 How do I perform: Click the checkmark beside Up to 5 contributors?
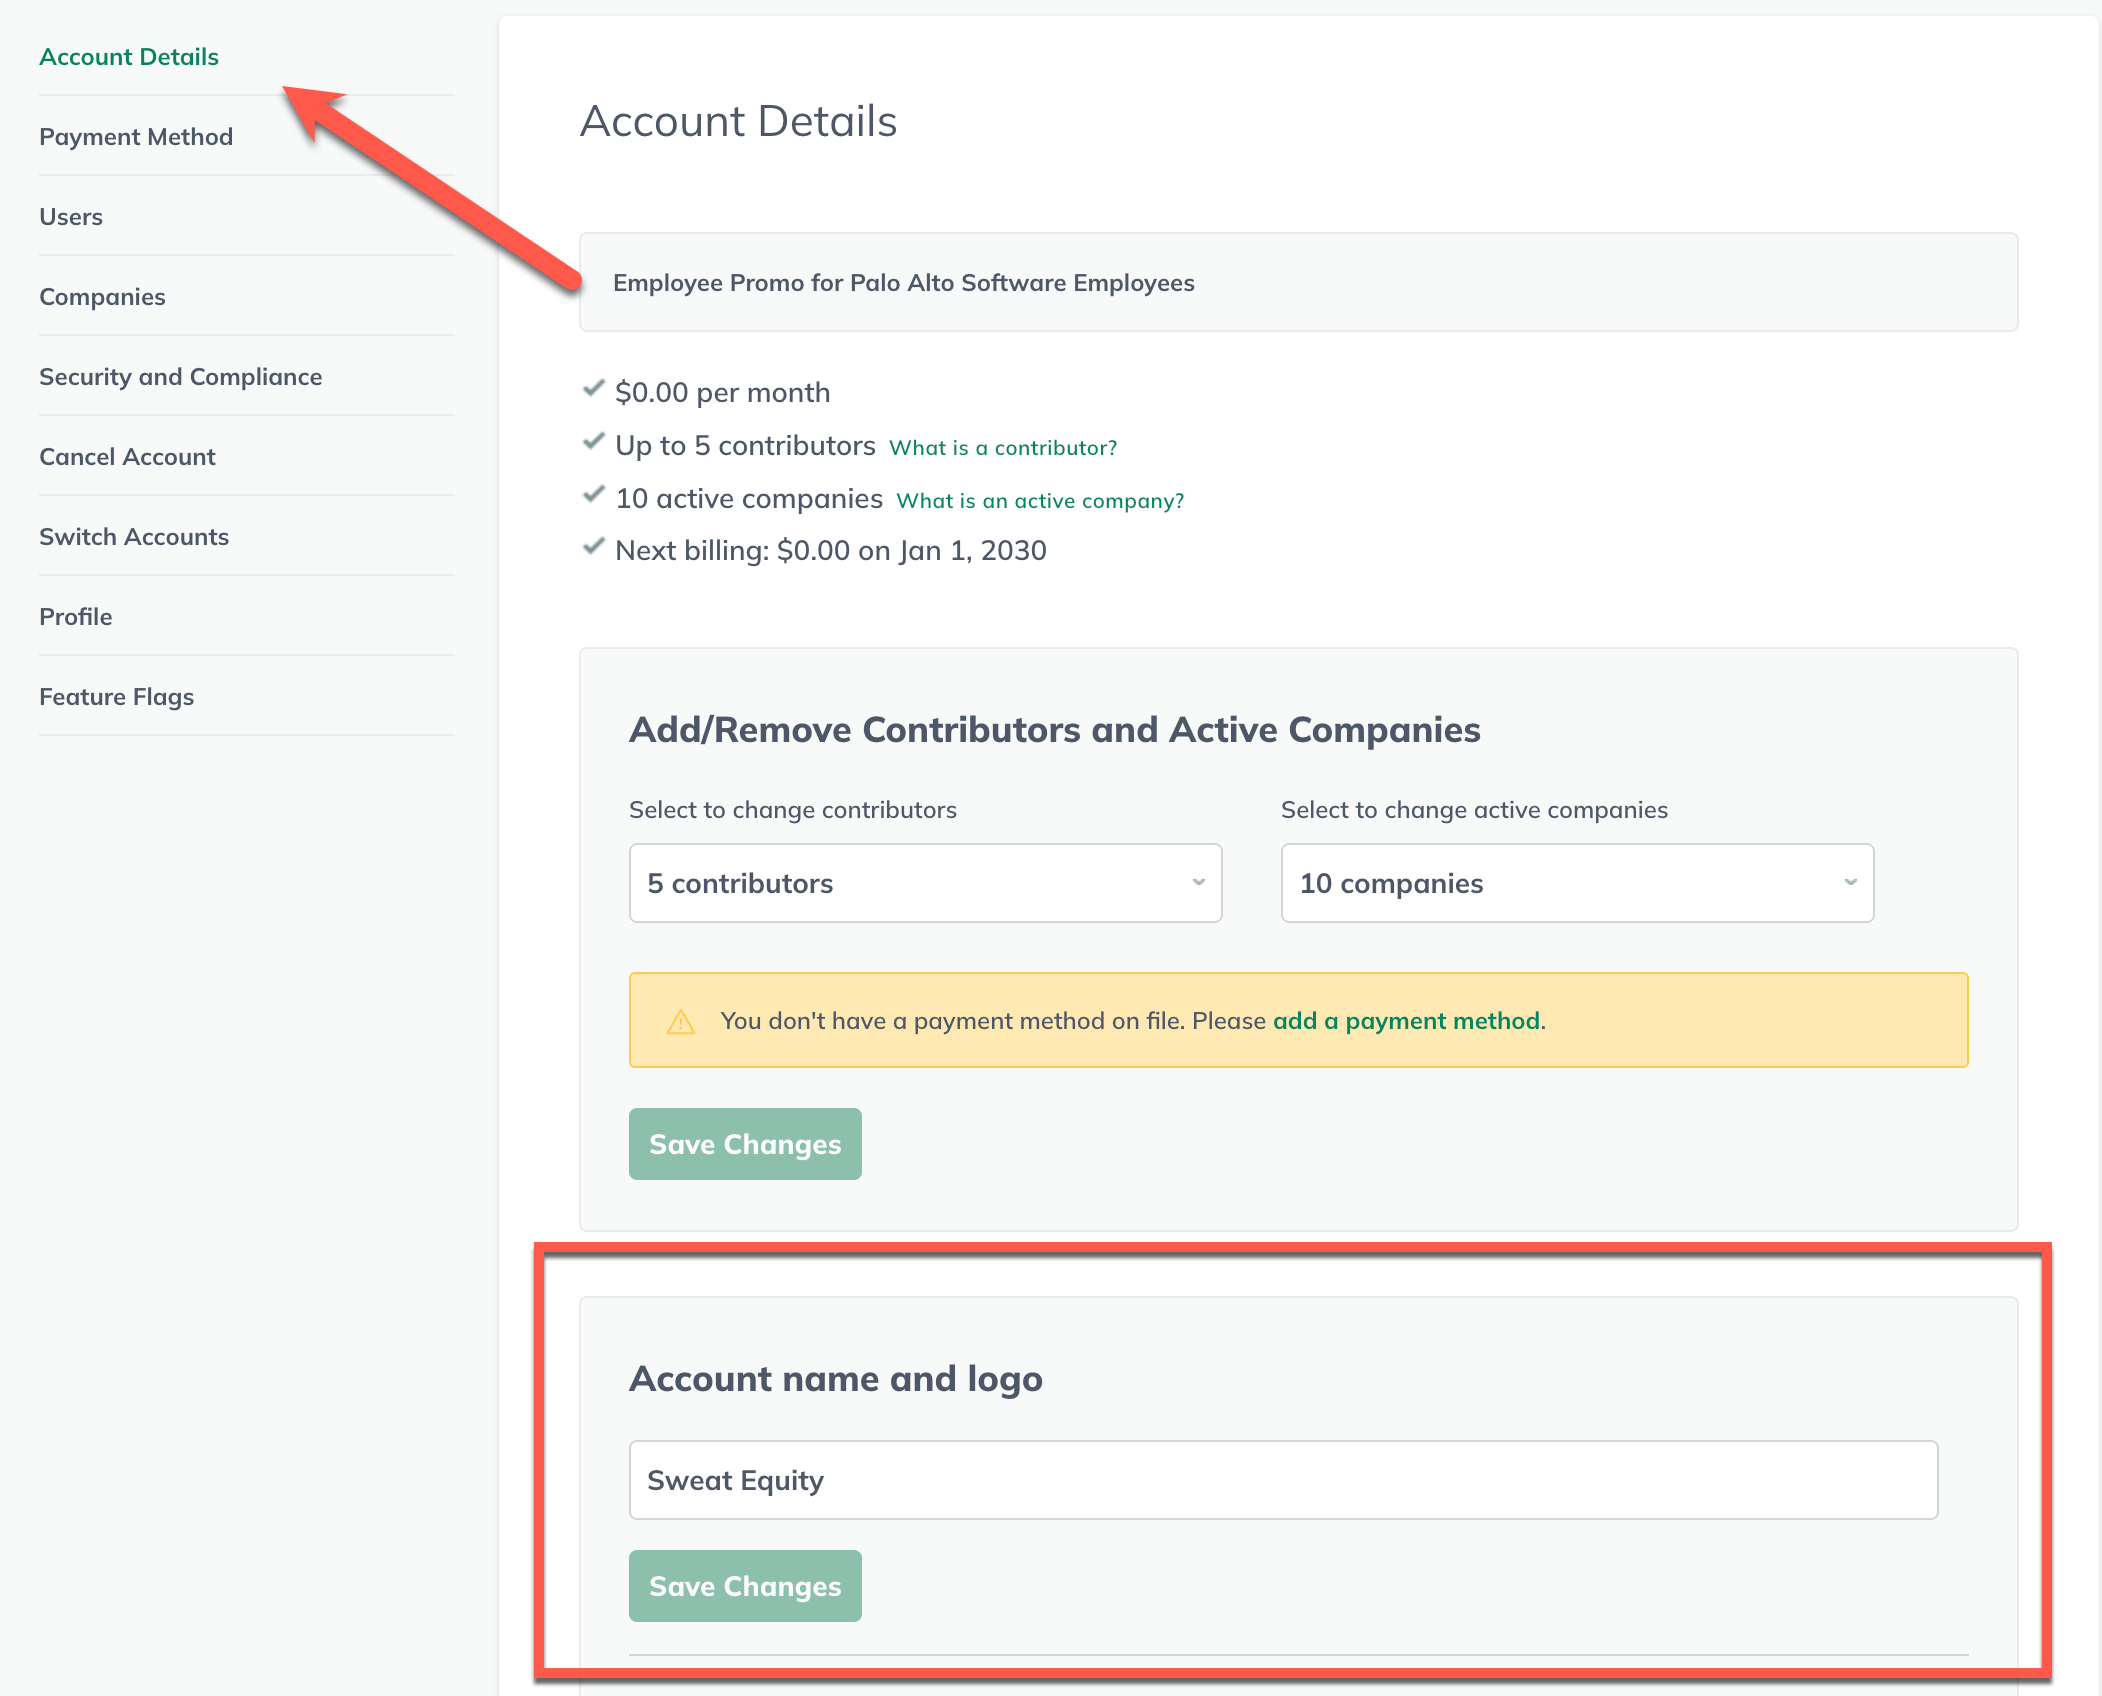coord(593,442)
